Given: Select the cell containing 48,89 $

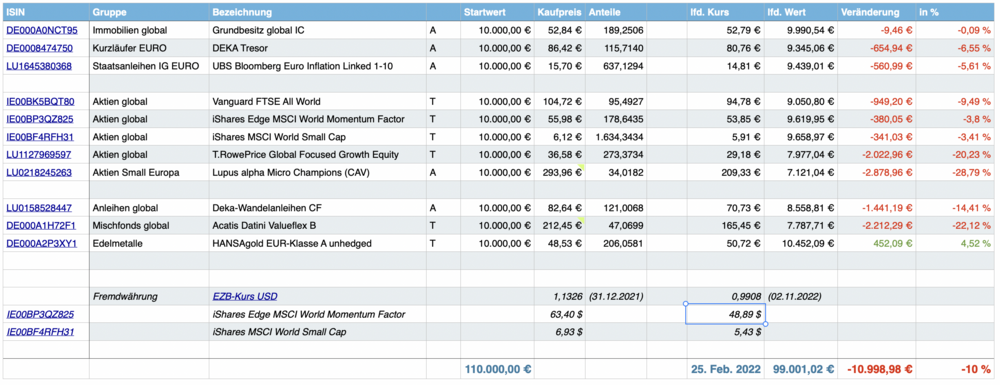Looking at the screenshot, I should [725, 314].
